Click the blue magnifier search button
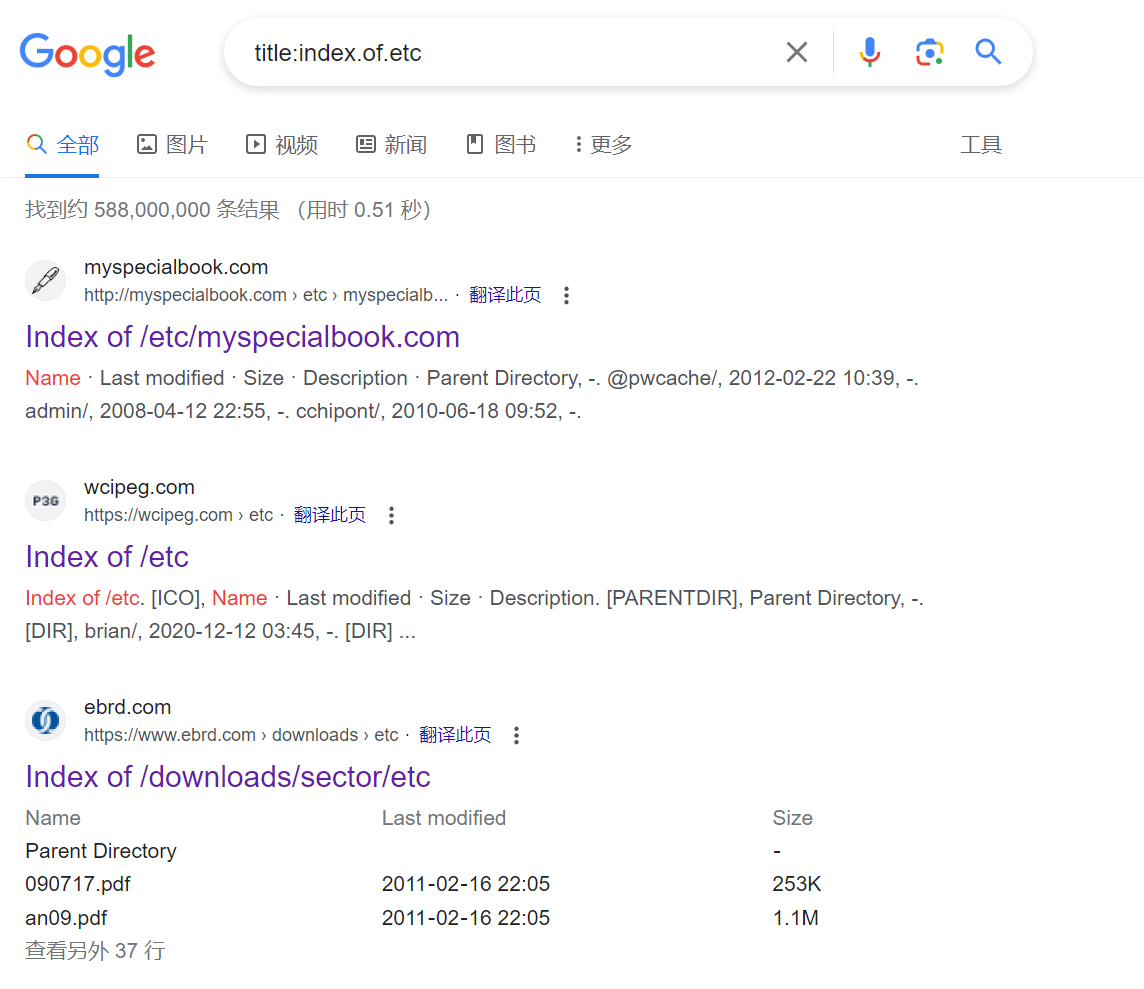Screen dimensions: 1144x989 point(988,52)
